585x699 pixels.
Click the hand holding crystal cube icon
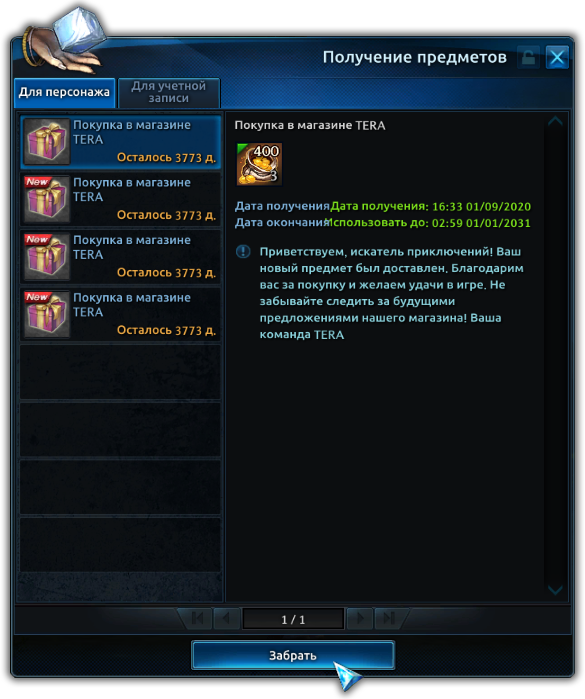tap(65, 42)
